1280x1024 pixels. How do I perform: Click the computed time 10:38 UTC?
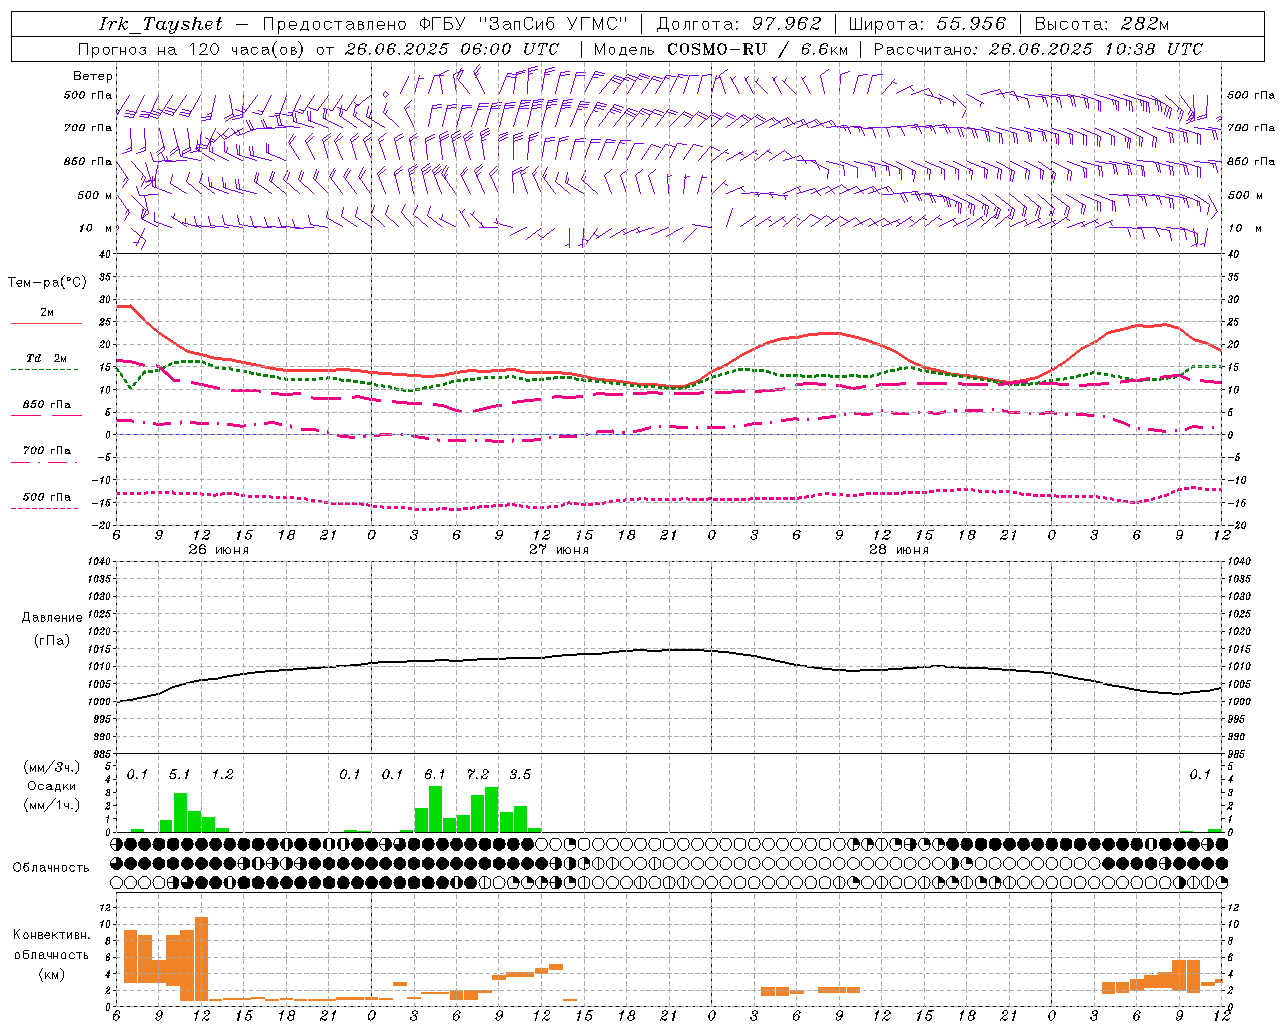pyautogui.click(x=1153, y=49)
